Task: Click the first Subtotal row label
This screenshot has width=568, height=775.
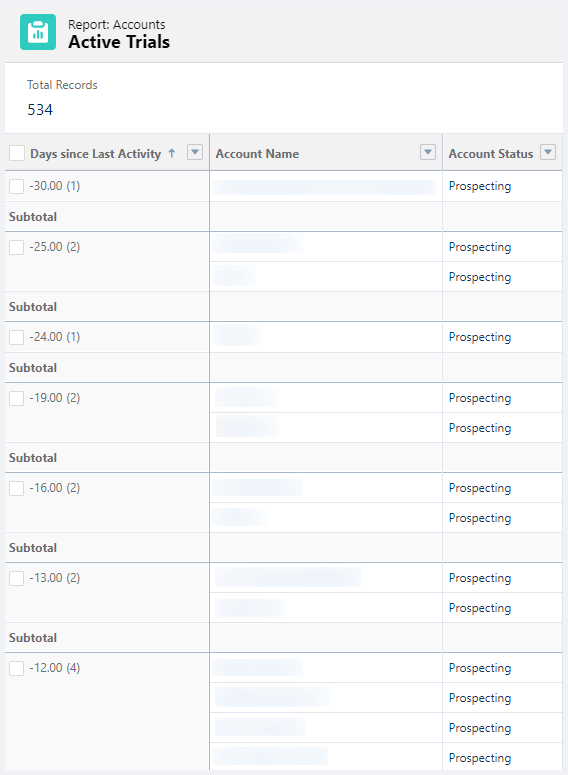Action: pyautogui.click(x=33, y=216)
